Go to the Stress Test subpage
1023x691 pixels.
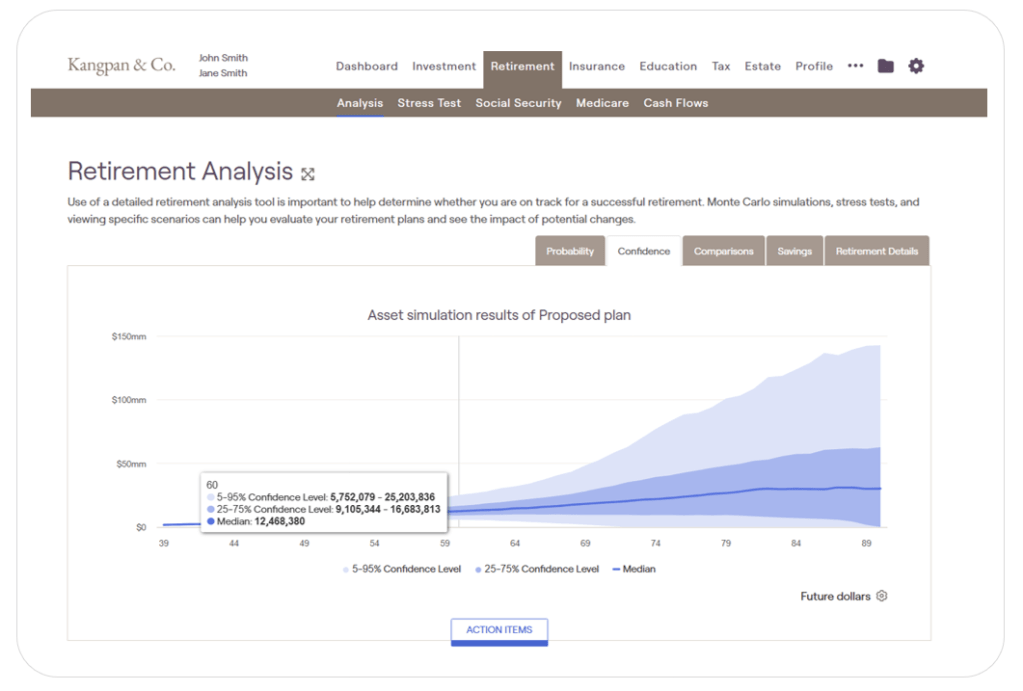[429, 103]
